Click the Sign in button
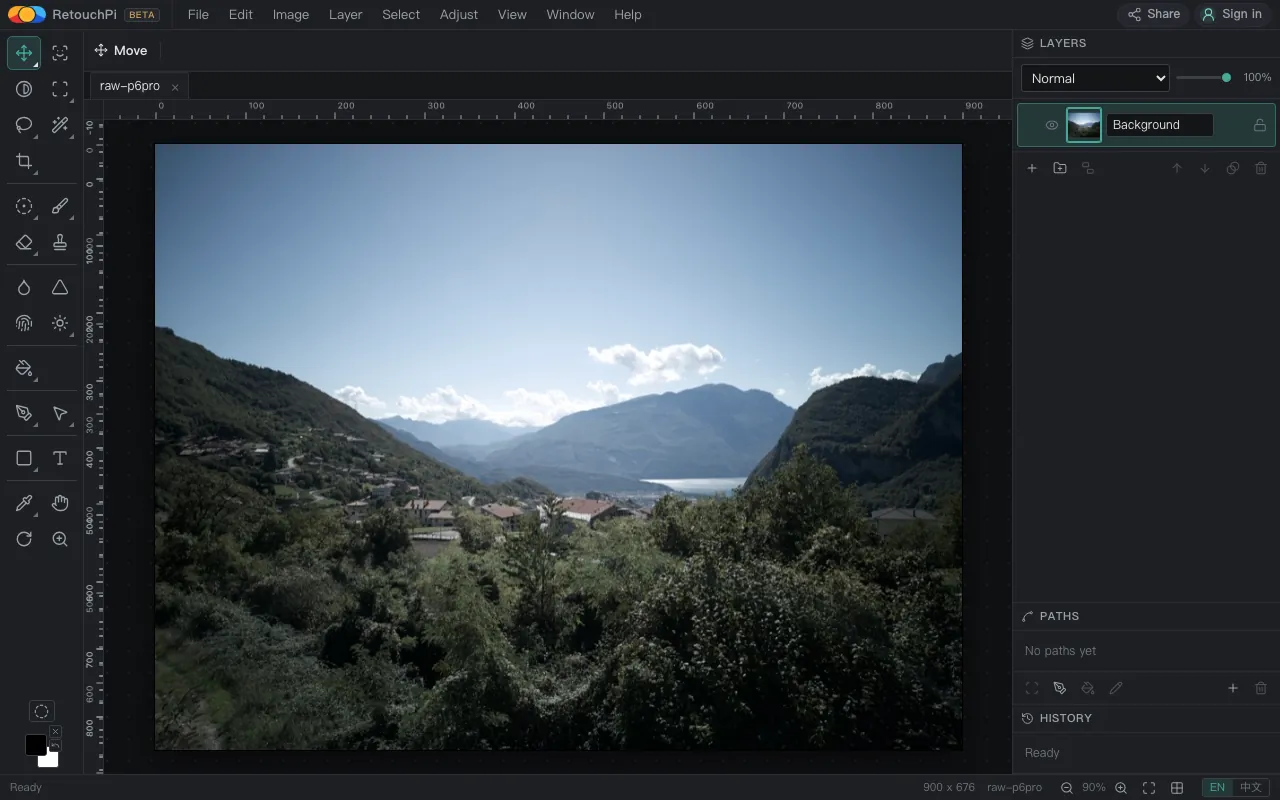1280x800 pixels. [x=1232, y=14]
